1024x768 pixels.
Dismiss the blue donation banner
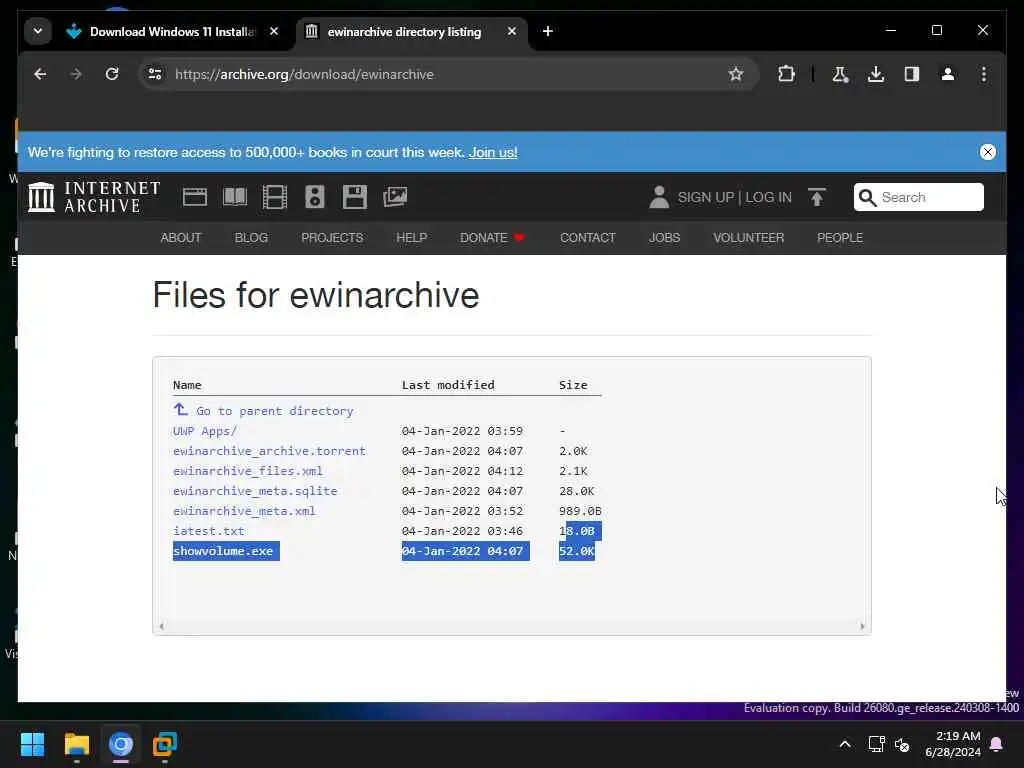pos(987,152)
